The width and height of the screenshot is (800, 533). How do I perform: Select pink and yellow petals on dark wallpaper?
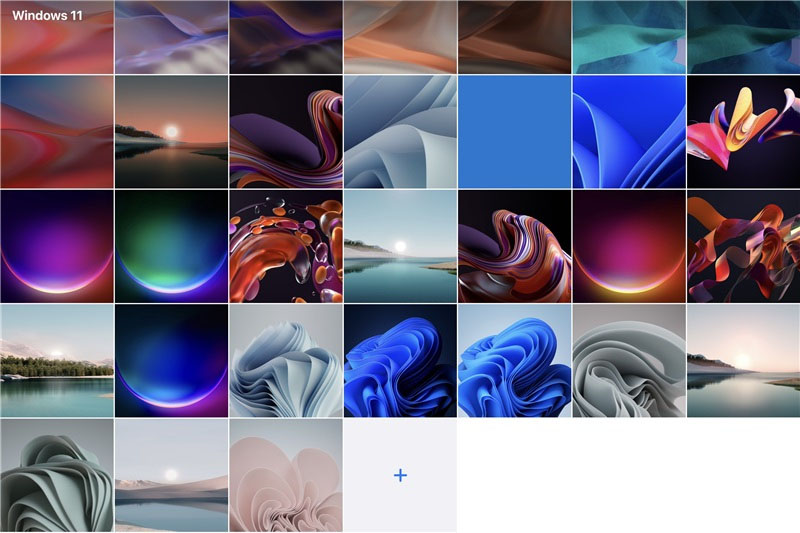pos(743,132)
